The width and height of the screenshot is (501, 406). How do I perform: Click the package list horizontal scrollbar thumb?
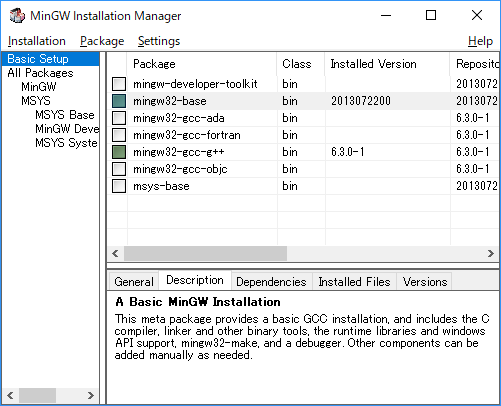(x=205, y=254)
